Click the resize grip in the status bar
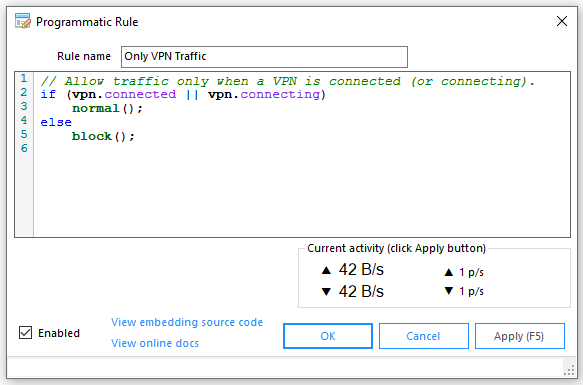 click(569, 369)
